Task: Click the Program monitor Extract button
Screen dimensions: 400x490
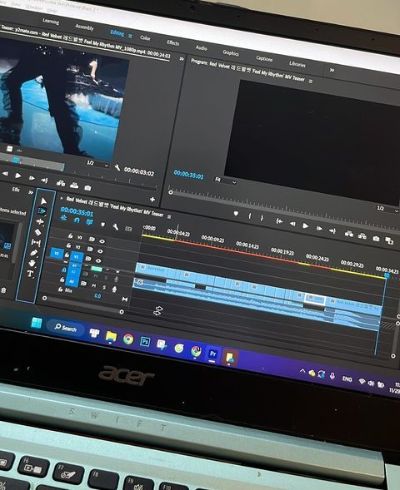Action: tap(362, 236)
